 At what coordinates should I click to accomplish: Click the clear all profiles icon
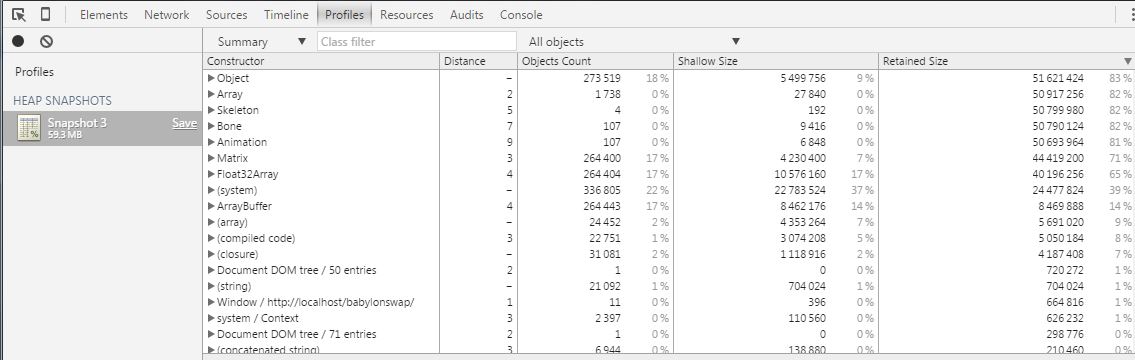46,42
